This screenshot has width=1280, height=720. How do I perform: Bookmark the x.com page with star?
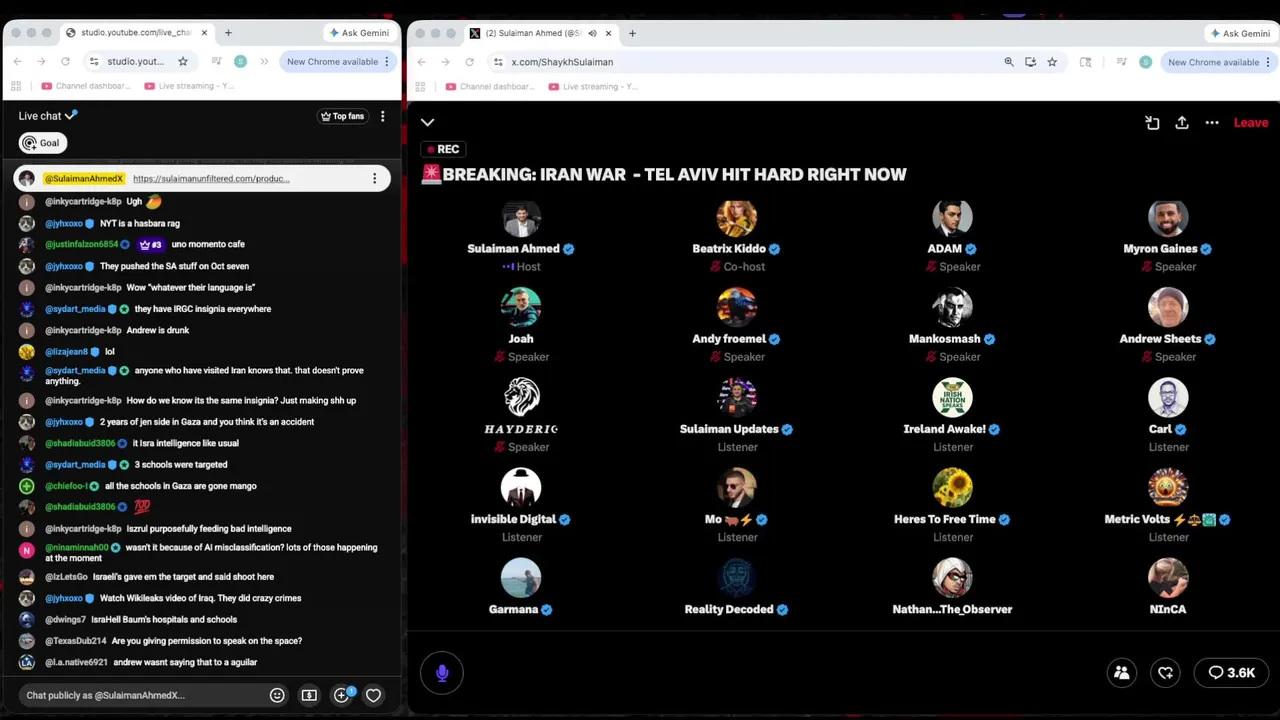pos(1052,62)
